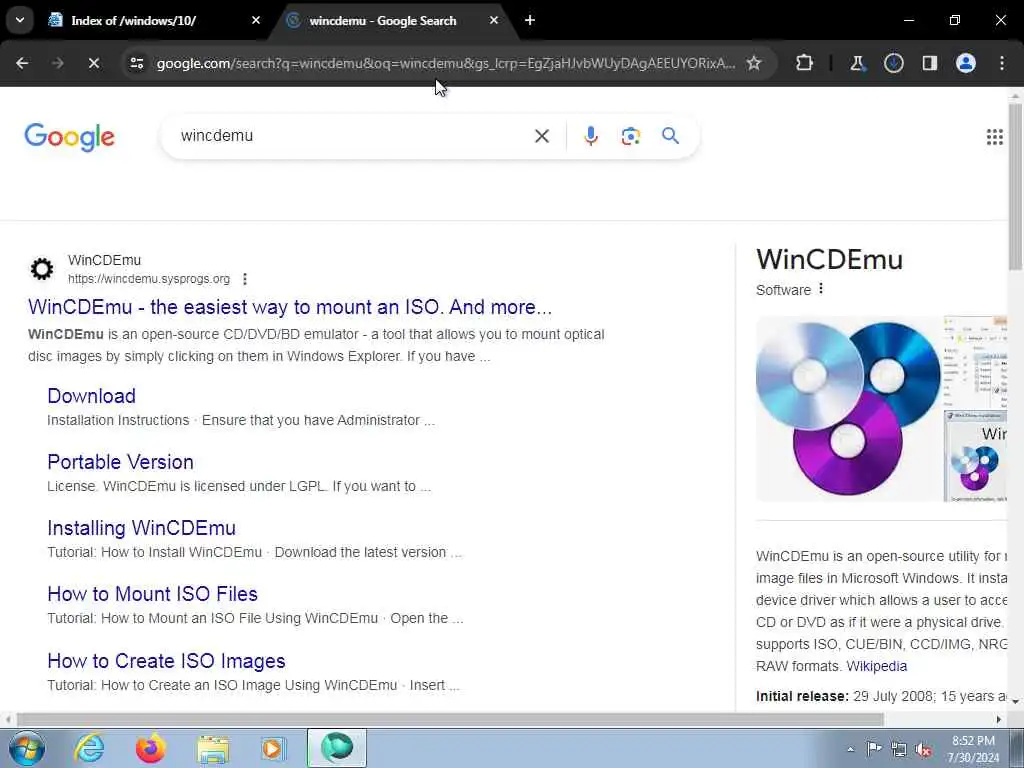
Task: Open the Download sitelink
Action: (x=91, y=396)
